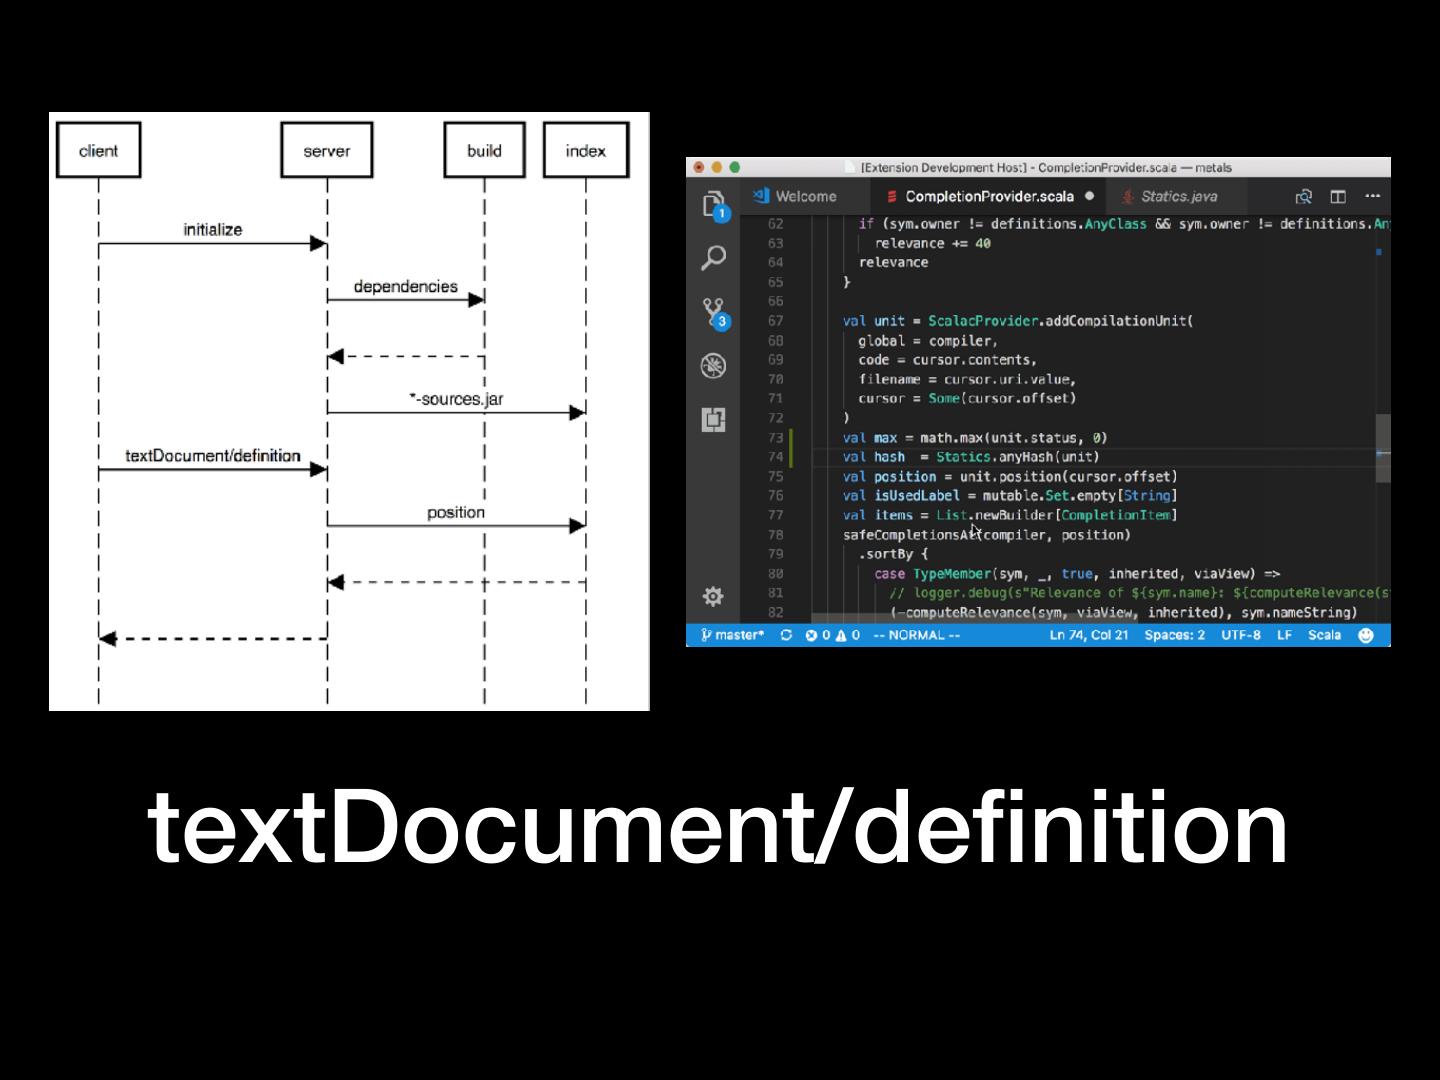Click Ln 74, Col 21 to go to line
The height and width of the screenshot is (1080, 1440).
pyautogui.click(x=1088, y=635)
